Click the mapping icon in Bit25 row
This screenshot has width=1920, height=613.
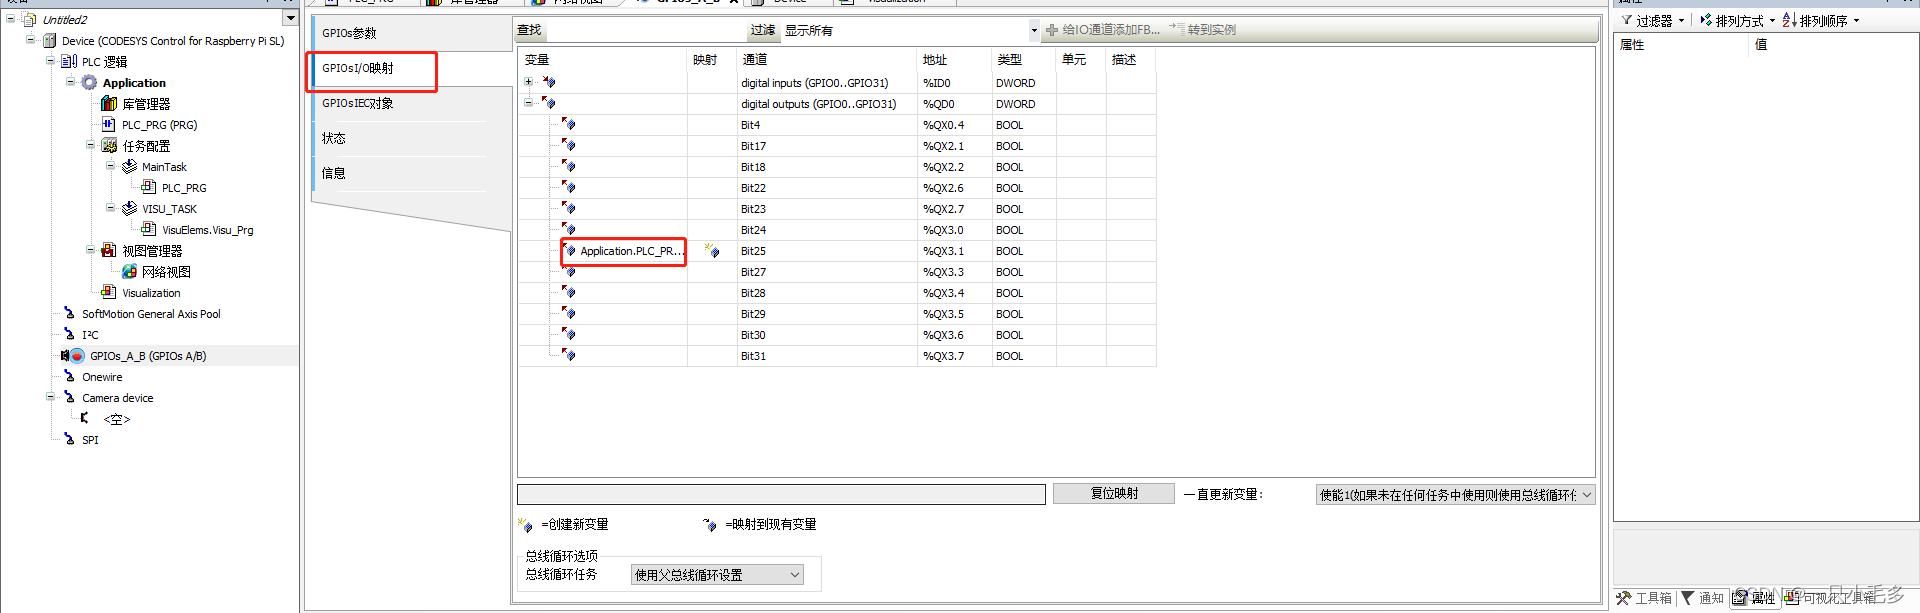[x=711, y=250]
